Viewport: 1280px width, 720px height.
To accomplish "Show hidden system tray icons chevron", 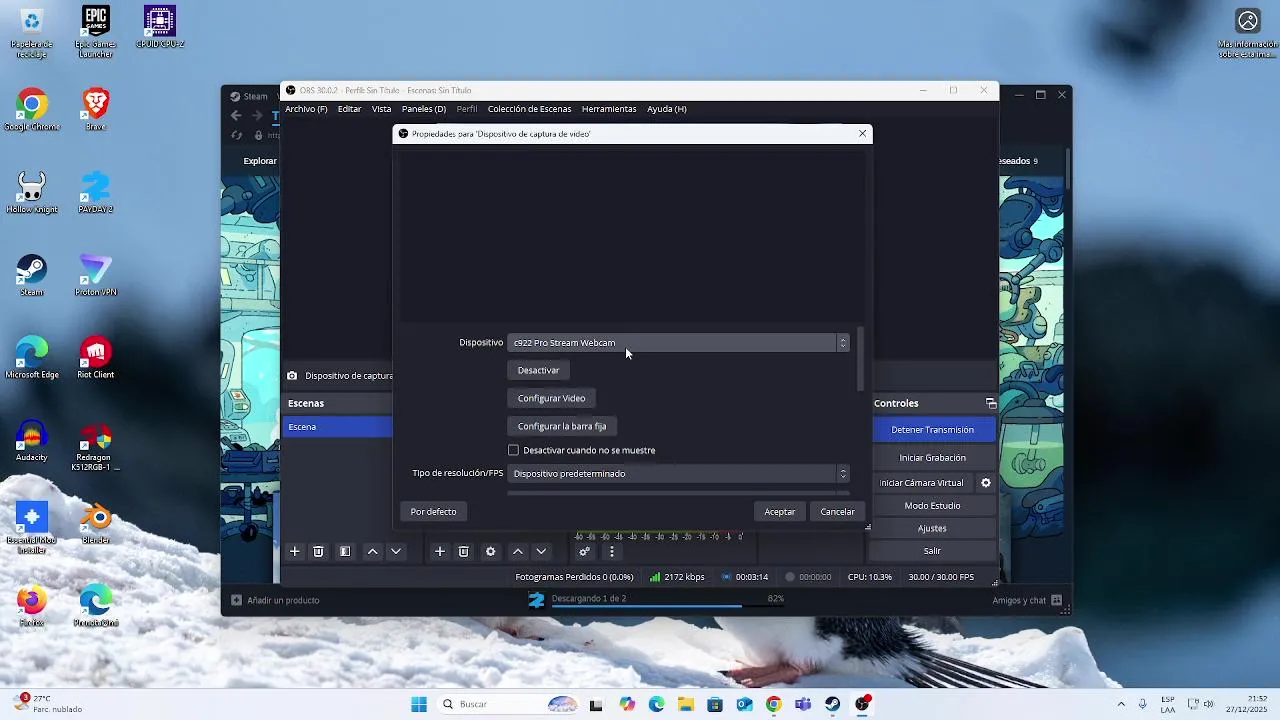I will [x=1121, y=704].
